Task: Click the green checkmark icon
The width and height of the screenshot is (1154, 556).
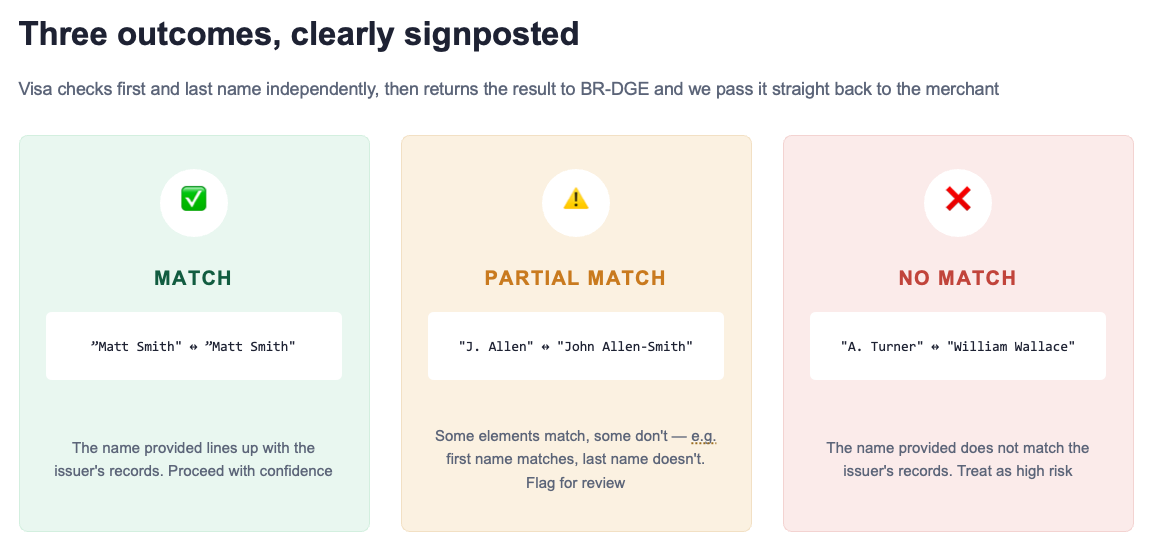Action: click(194, 199)
